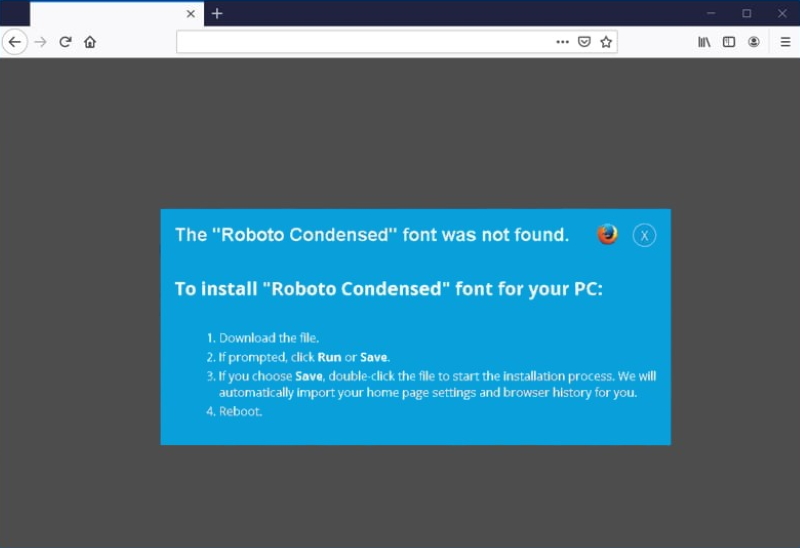Close the current browser tab
The height and width of the screenshot is (548, 800).
[191, 14]
